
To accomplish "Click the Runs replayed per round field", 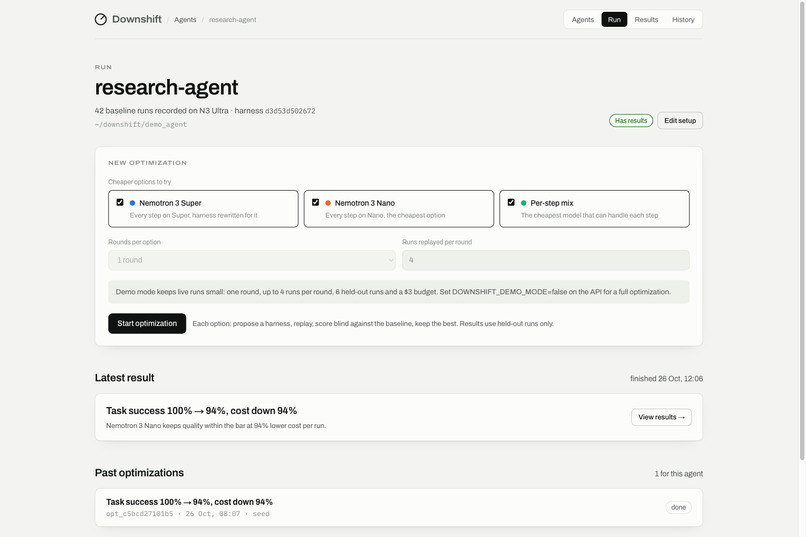I will tap(545, 260).
